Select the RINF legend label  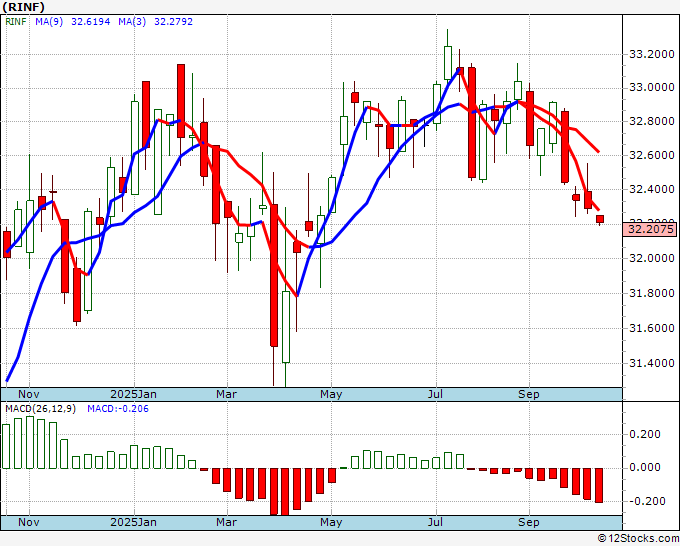click(x=16, y=22)
